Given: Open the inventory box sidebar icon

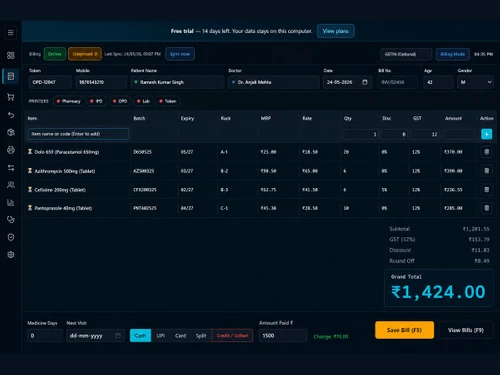Looking at the screenshot, I should point(11,132).
